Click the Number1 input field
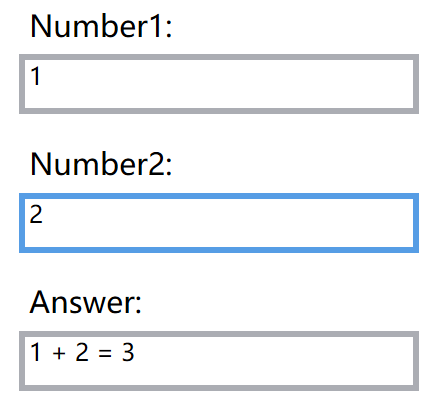The image size is (434, 393). [219, 84]
